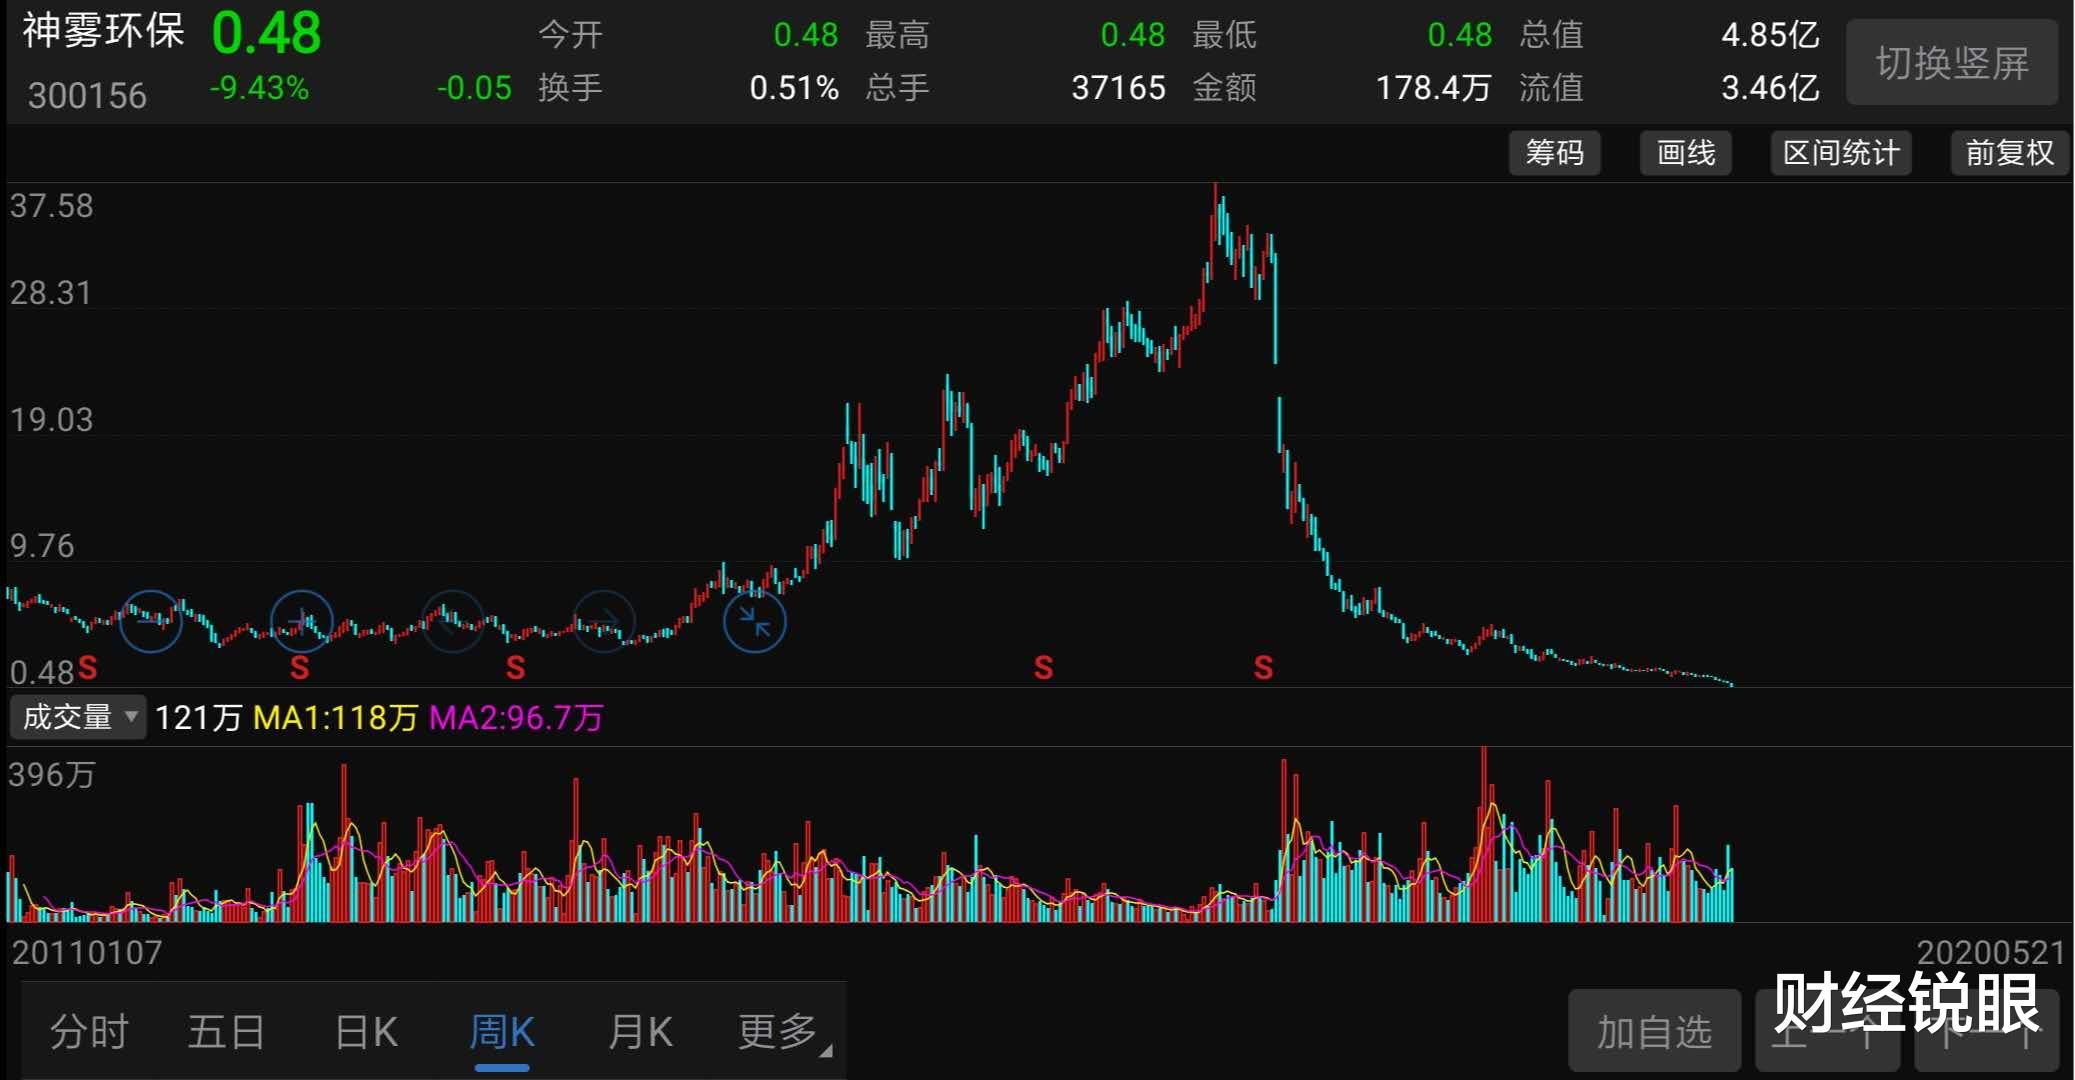Viewport: 2075px width, 1080px height.
Task: Select the 五日 five-day tab
Action: click(x=226, y=1032)
